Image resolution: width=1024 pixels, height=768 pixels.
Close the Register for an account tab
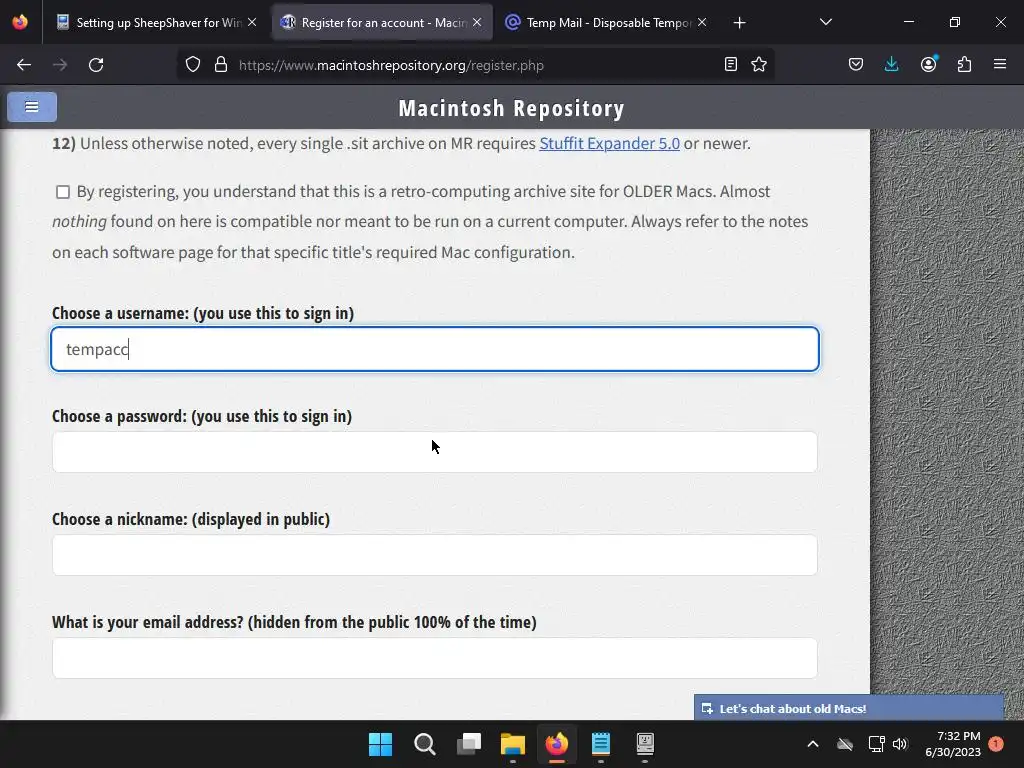click(477, 22)
